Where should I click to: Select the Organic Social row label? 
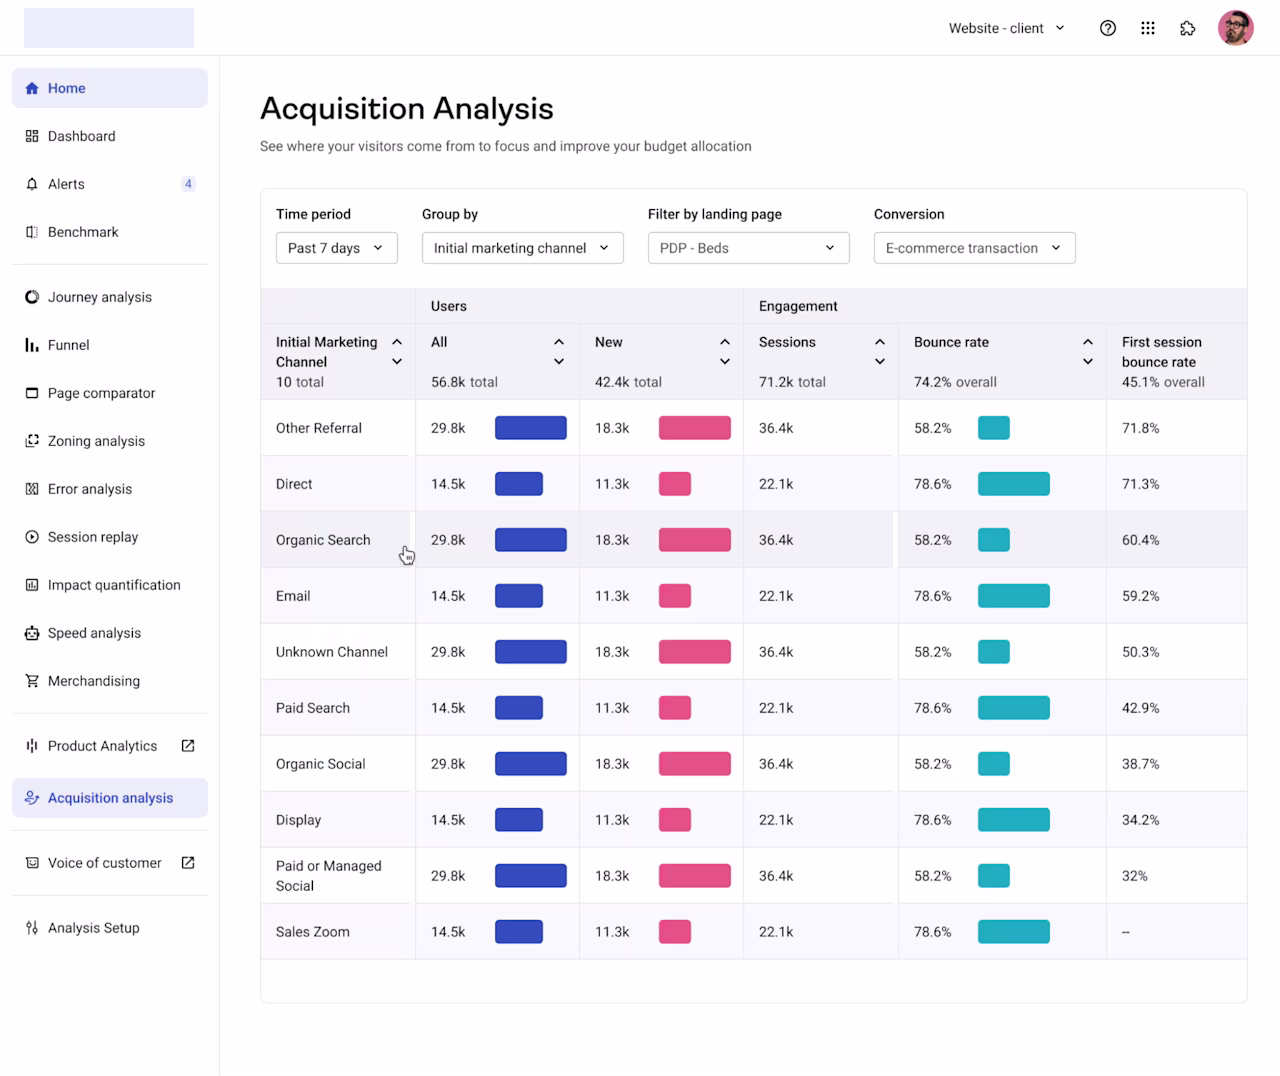click(321, 764)
